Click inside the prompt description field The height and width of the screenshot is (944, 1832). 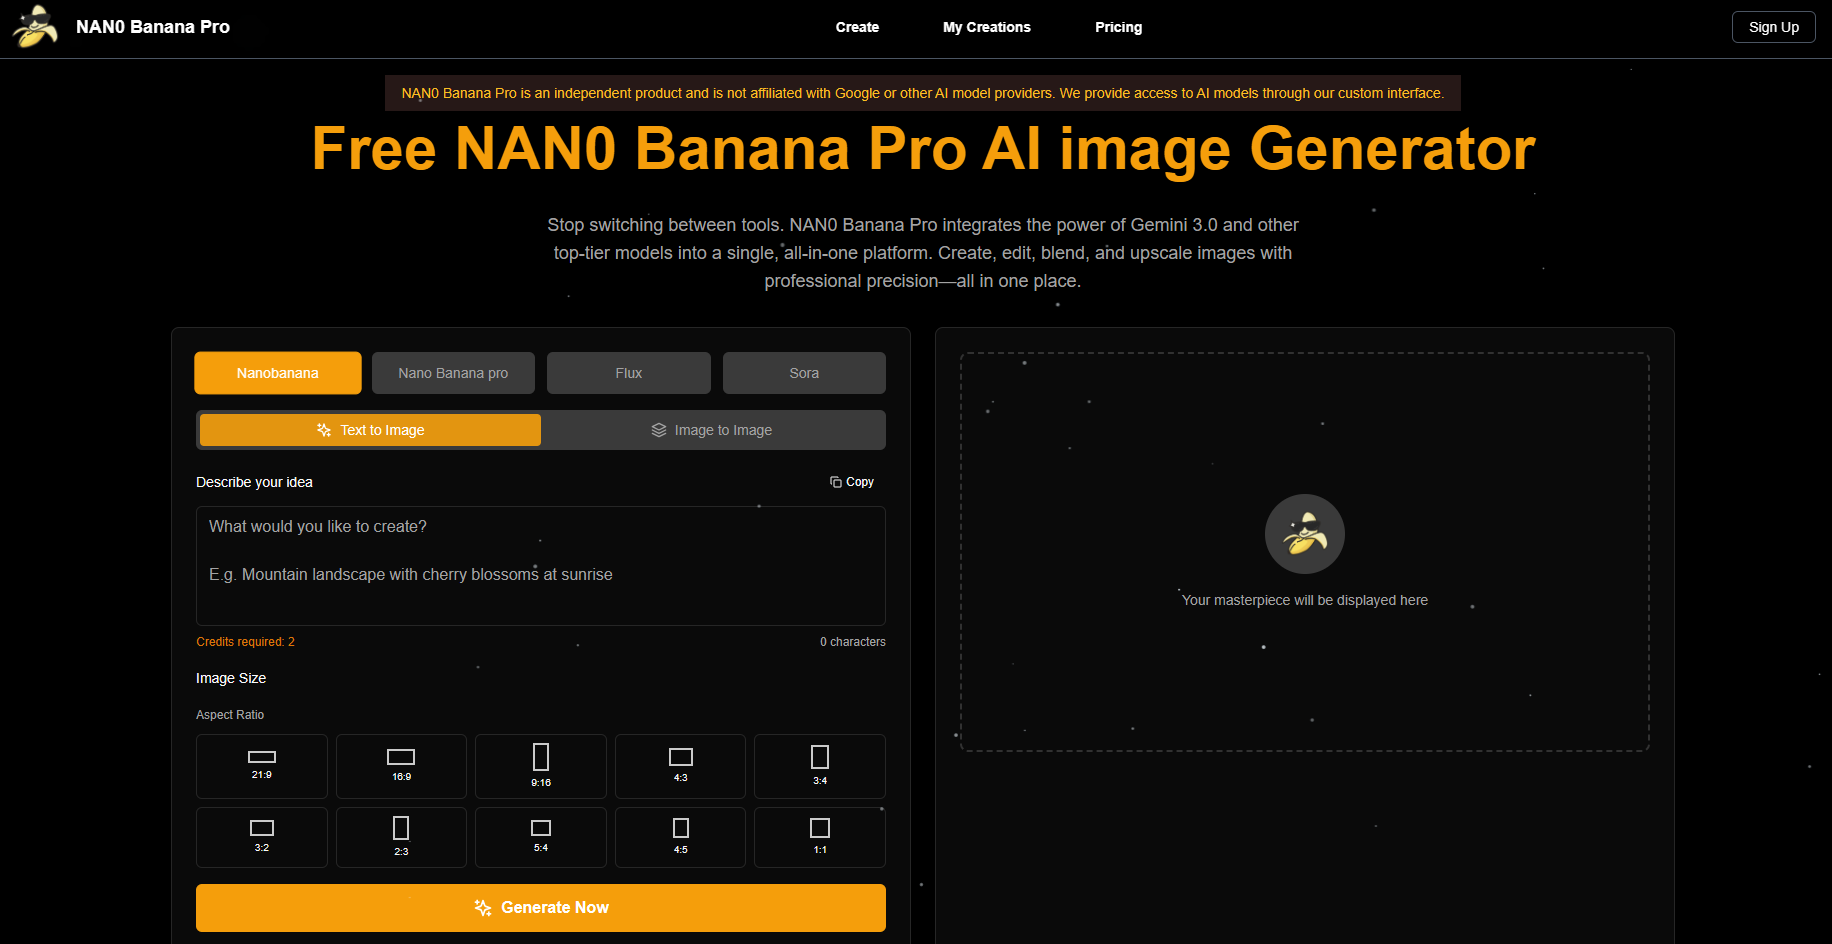tap(540, 566)
